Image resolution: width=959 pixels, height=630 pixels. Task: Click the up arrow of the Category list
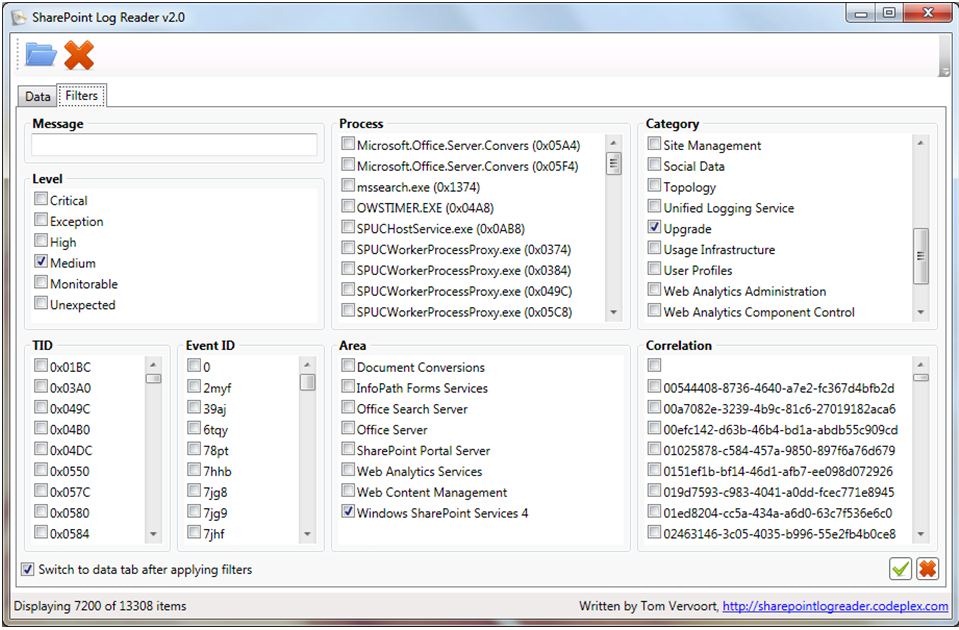click(920, 143)
